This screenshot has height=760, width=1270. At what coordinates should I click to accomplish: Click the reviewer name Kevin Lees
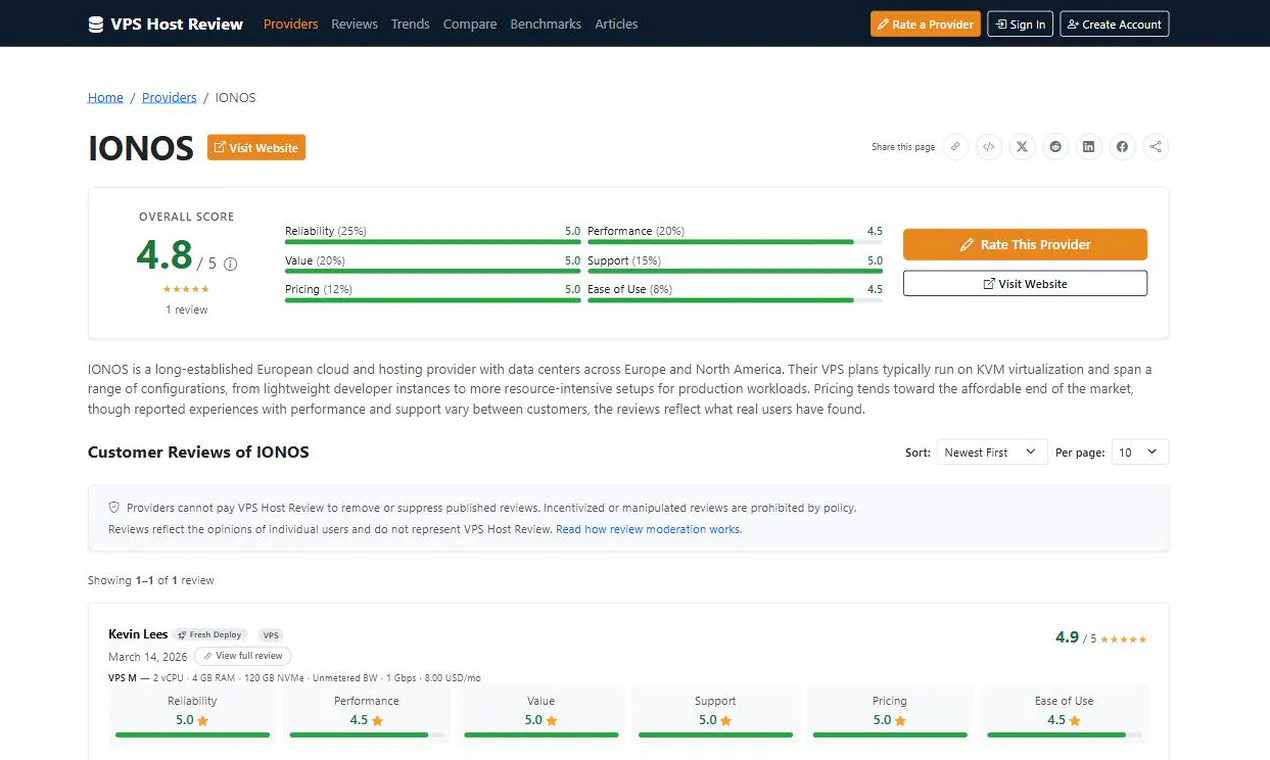[138, 634]
